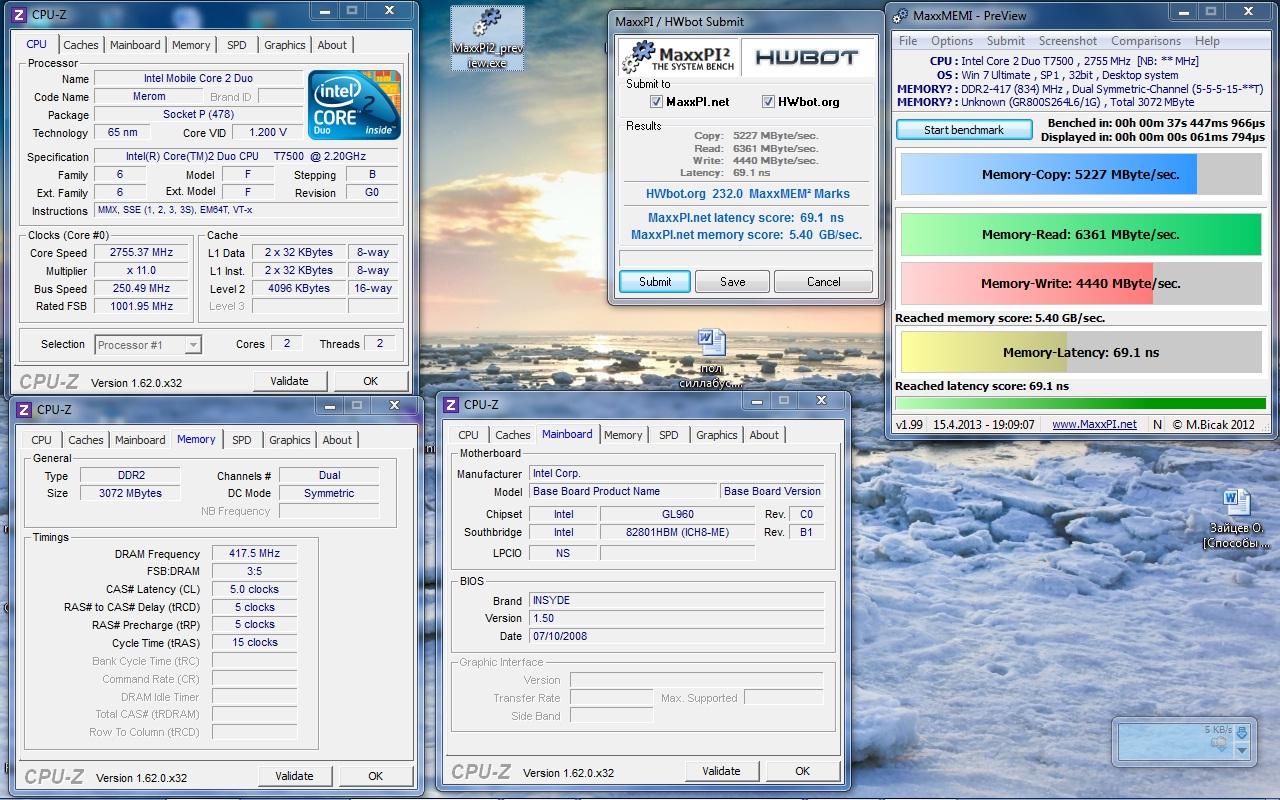The width and height of the screenshot is (1280, 800).
Task: Click OK in the CPU-Z Memory window
Action: [x=375, y=776]
